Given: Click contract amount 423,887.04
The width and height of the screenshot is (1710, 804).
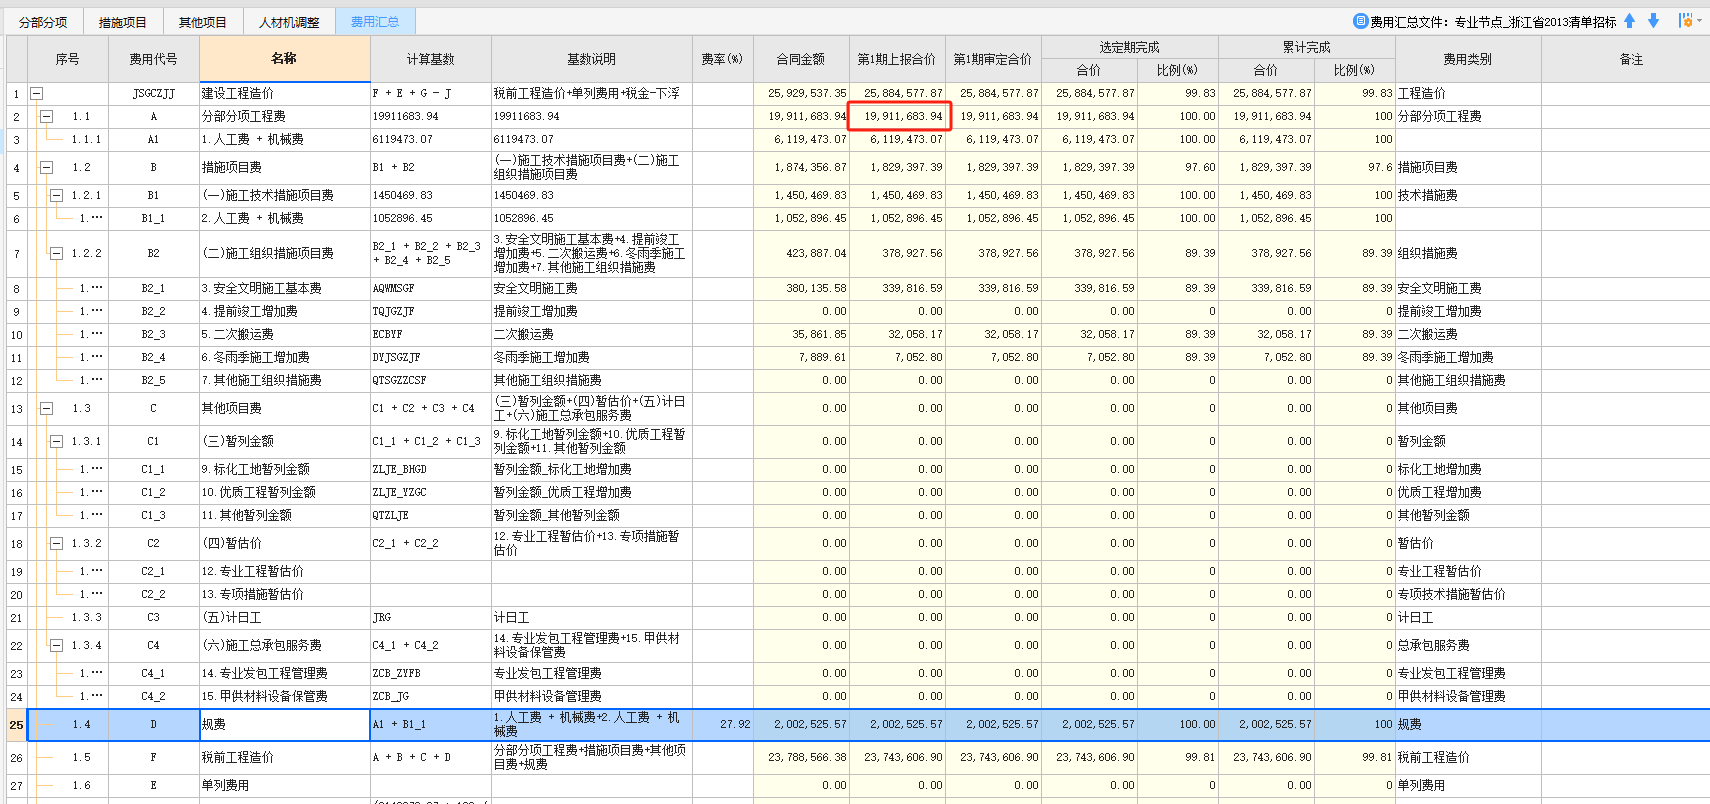Looking at the screenshot, I should point(801,253).
